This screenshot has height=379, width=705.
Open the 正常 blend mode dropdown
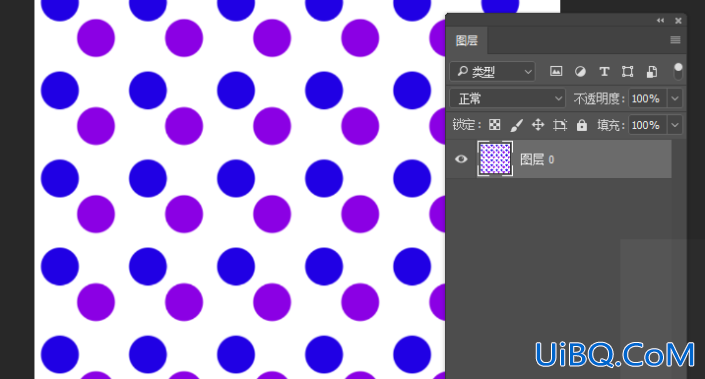point(508,98)
